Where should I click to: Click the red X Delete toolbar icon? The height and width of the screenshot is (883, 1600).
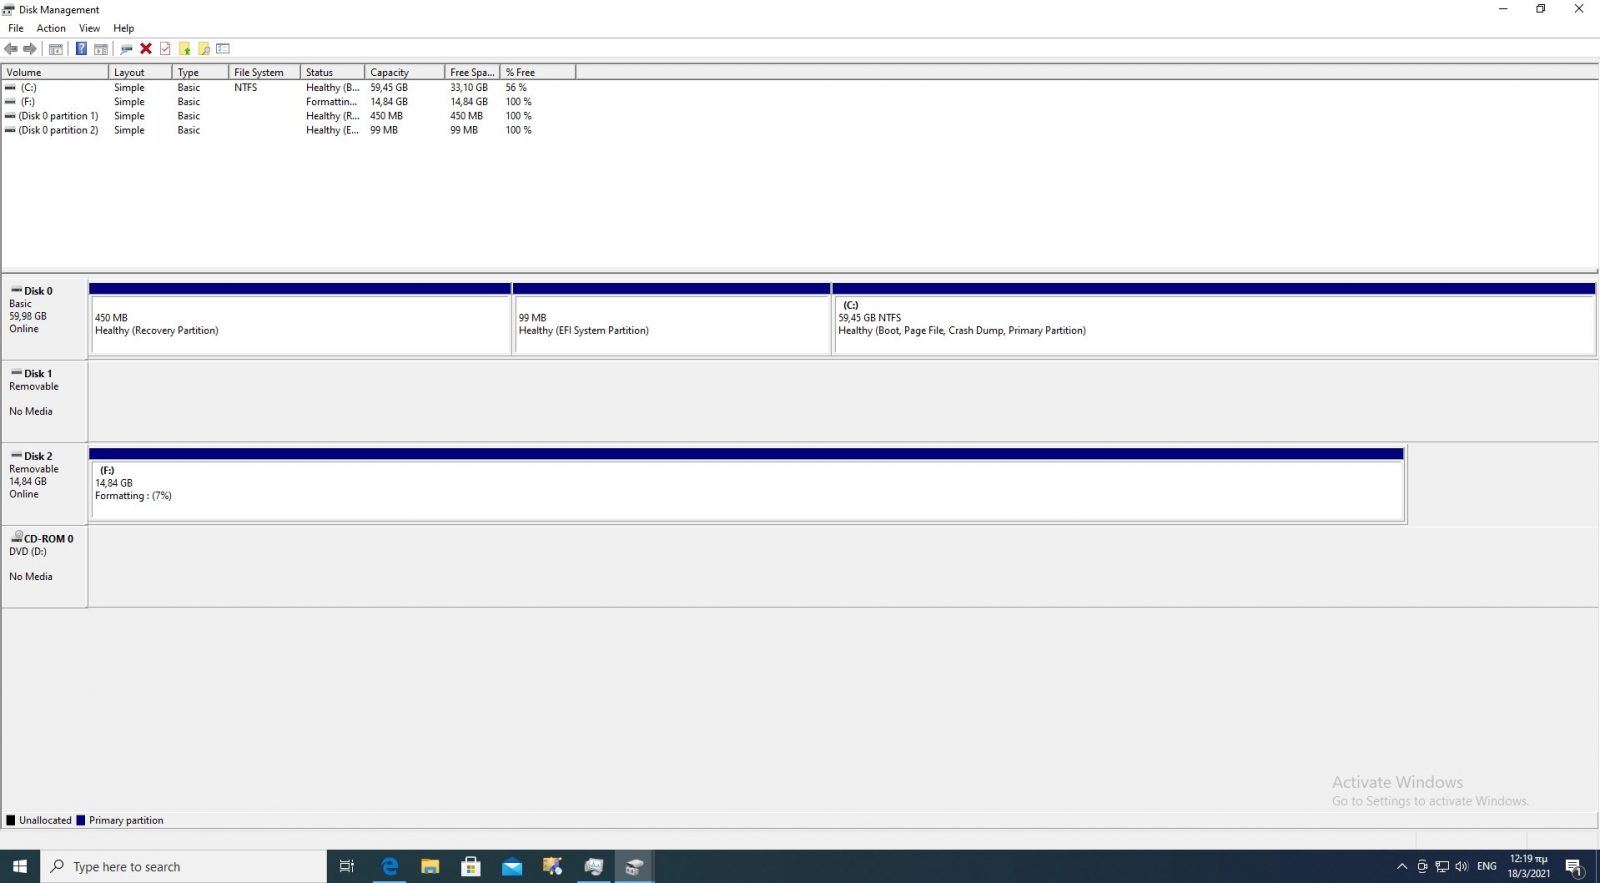pos(146,49)
